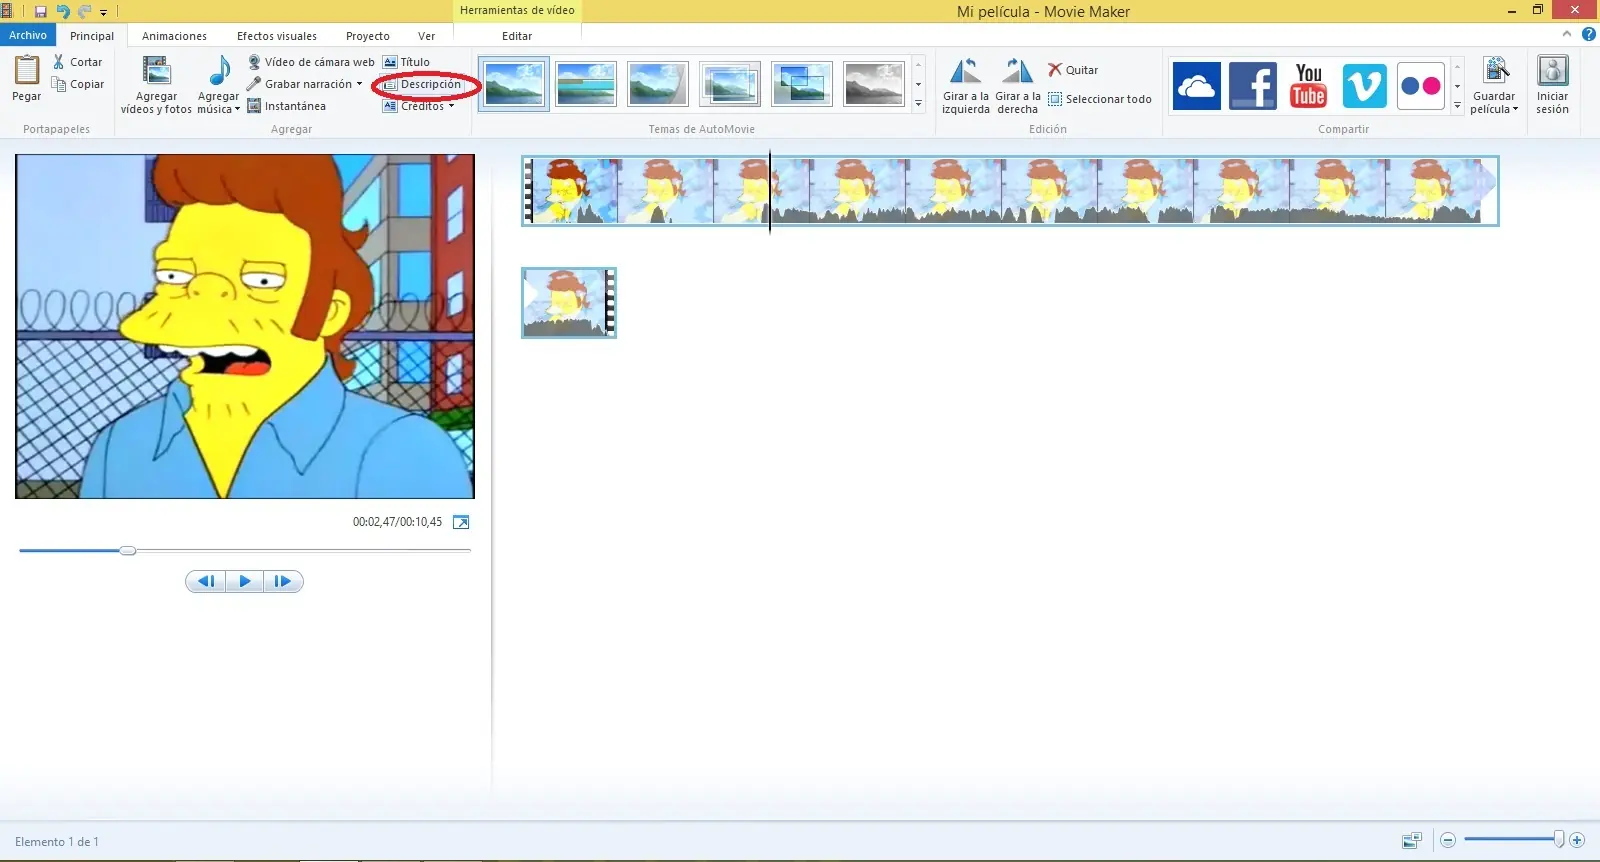1600x862 pixels.
Task: Select the highlighted first AutoMovie theme
Action: (514, 84)
